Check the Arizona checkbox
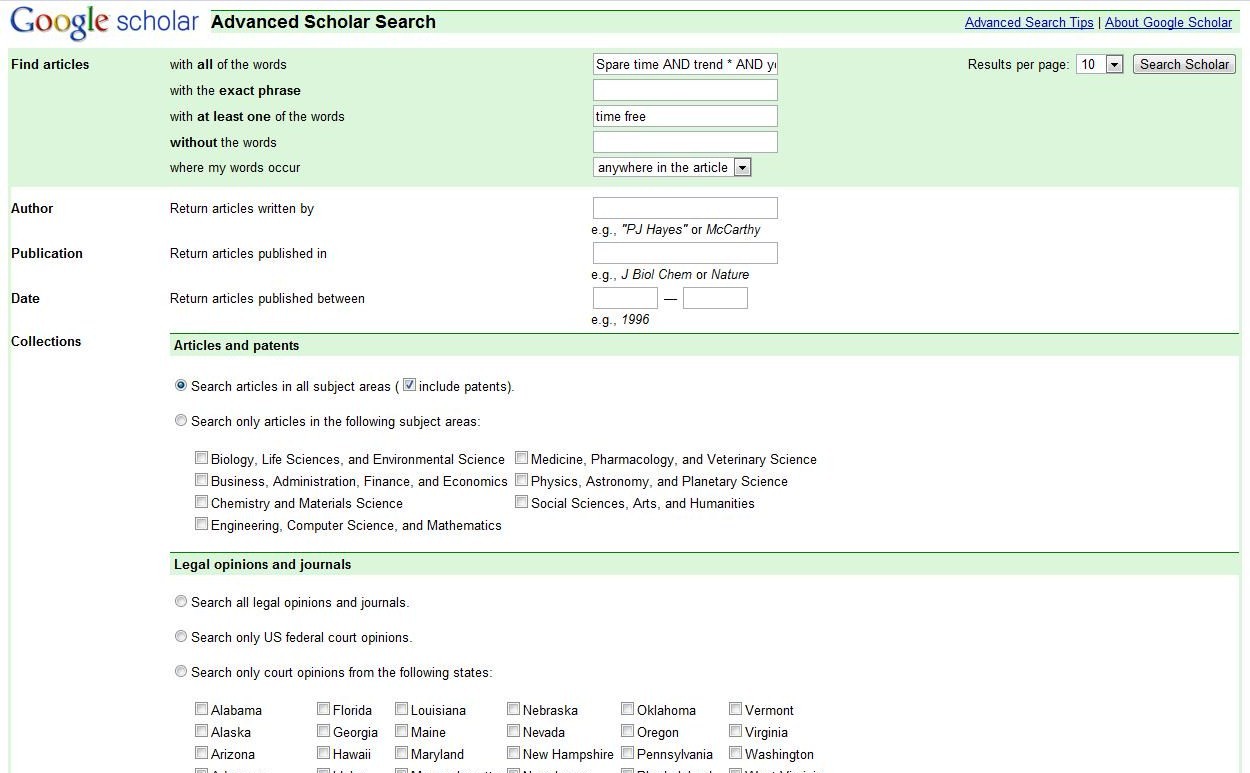 [202, 753]
